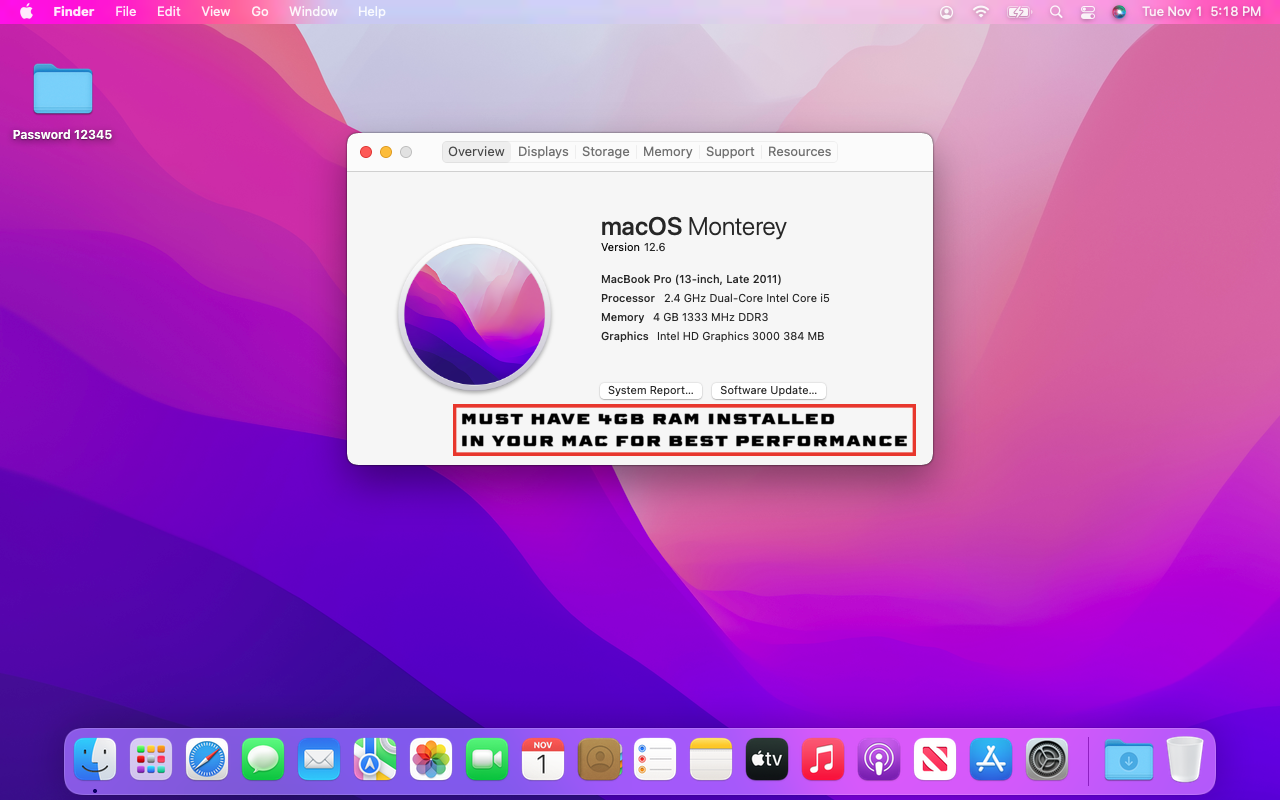
Task: Close the About This Mac window
Action: click(366, 152)
